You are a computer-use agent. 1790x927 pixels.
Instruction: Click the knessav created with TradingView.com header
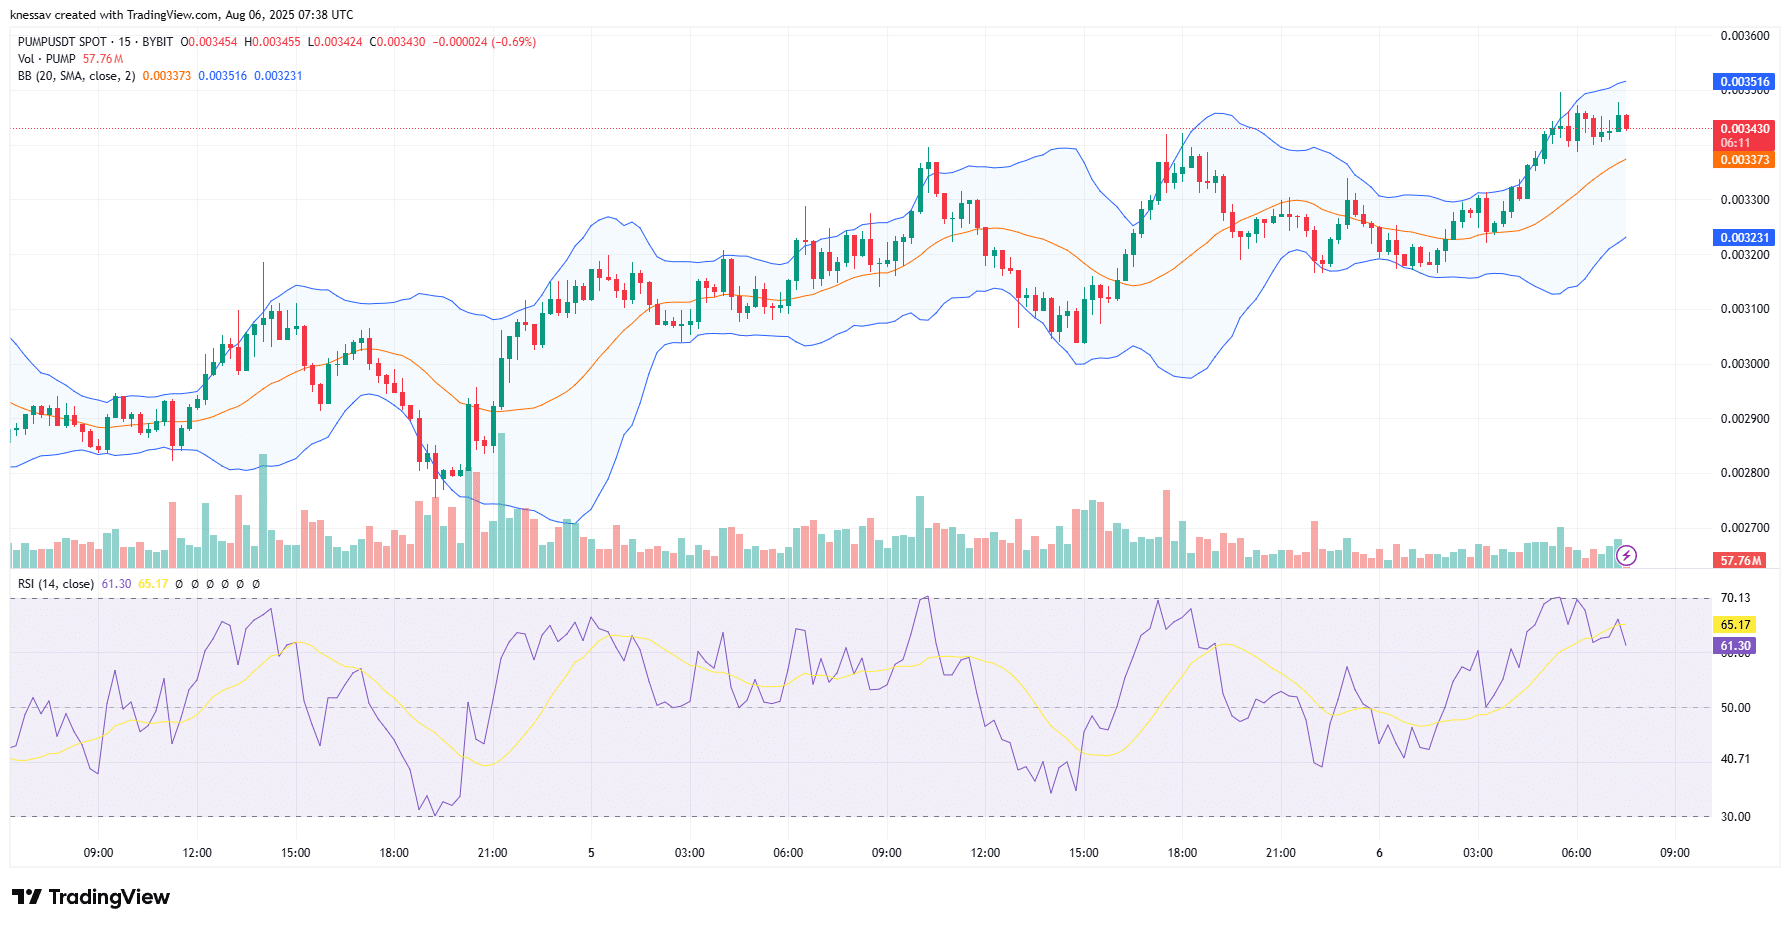(x=181, y=15)
